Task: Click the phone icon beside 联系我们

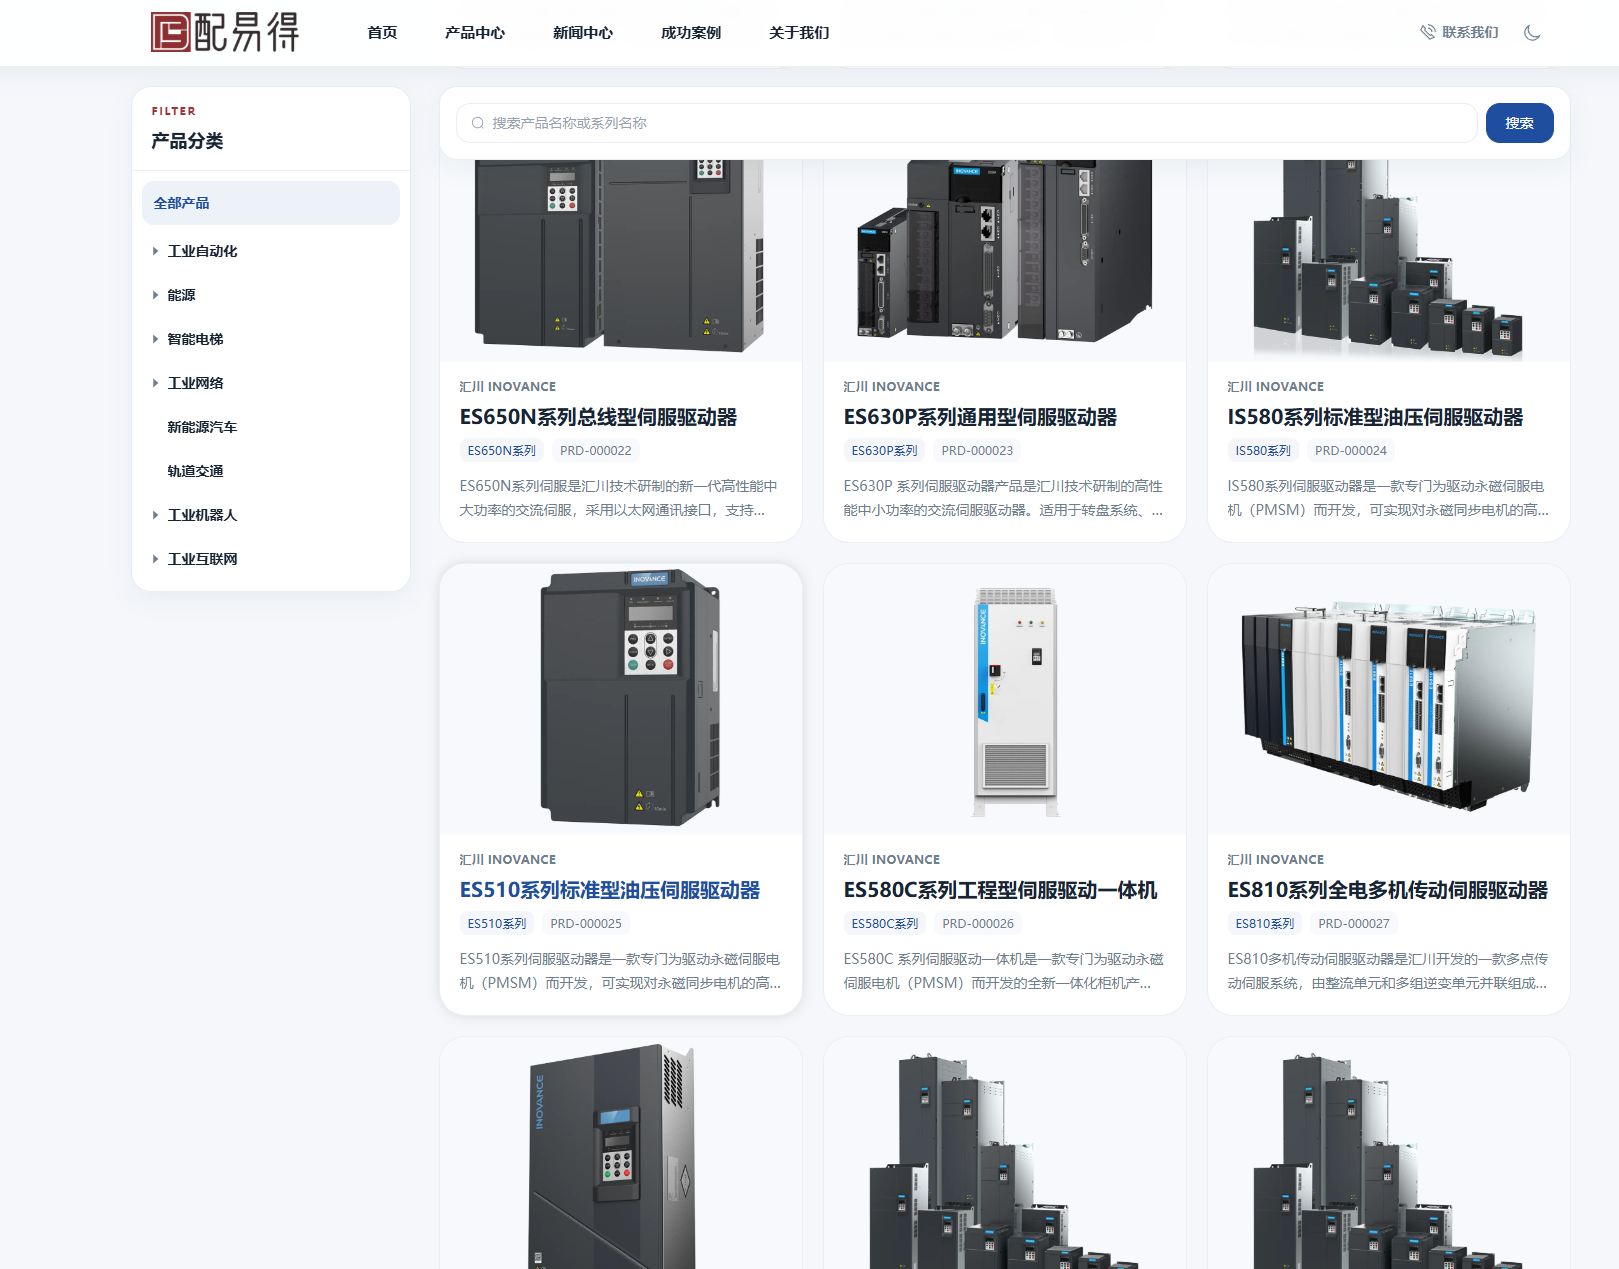Action: (x=1428, y=32)
